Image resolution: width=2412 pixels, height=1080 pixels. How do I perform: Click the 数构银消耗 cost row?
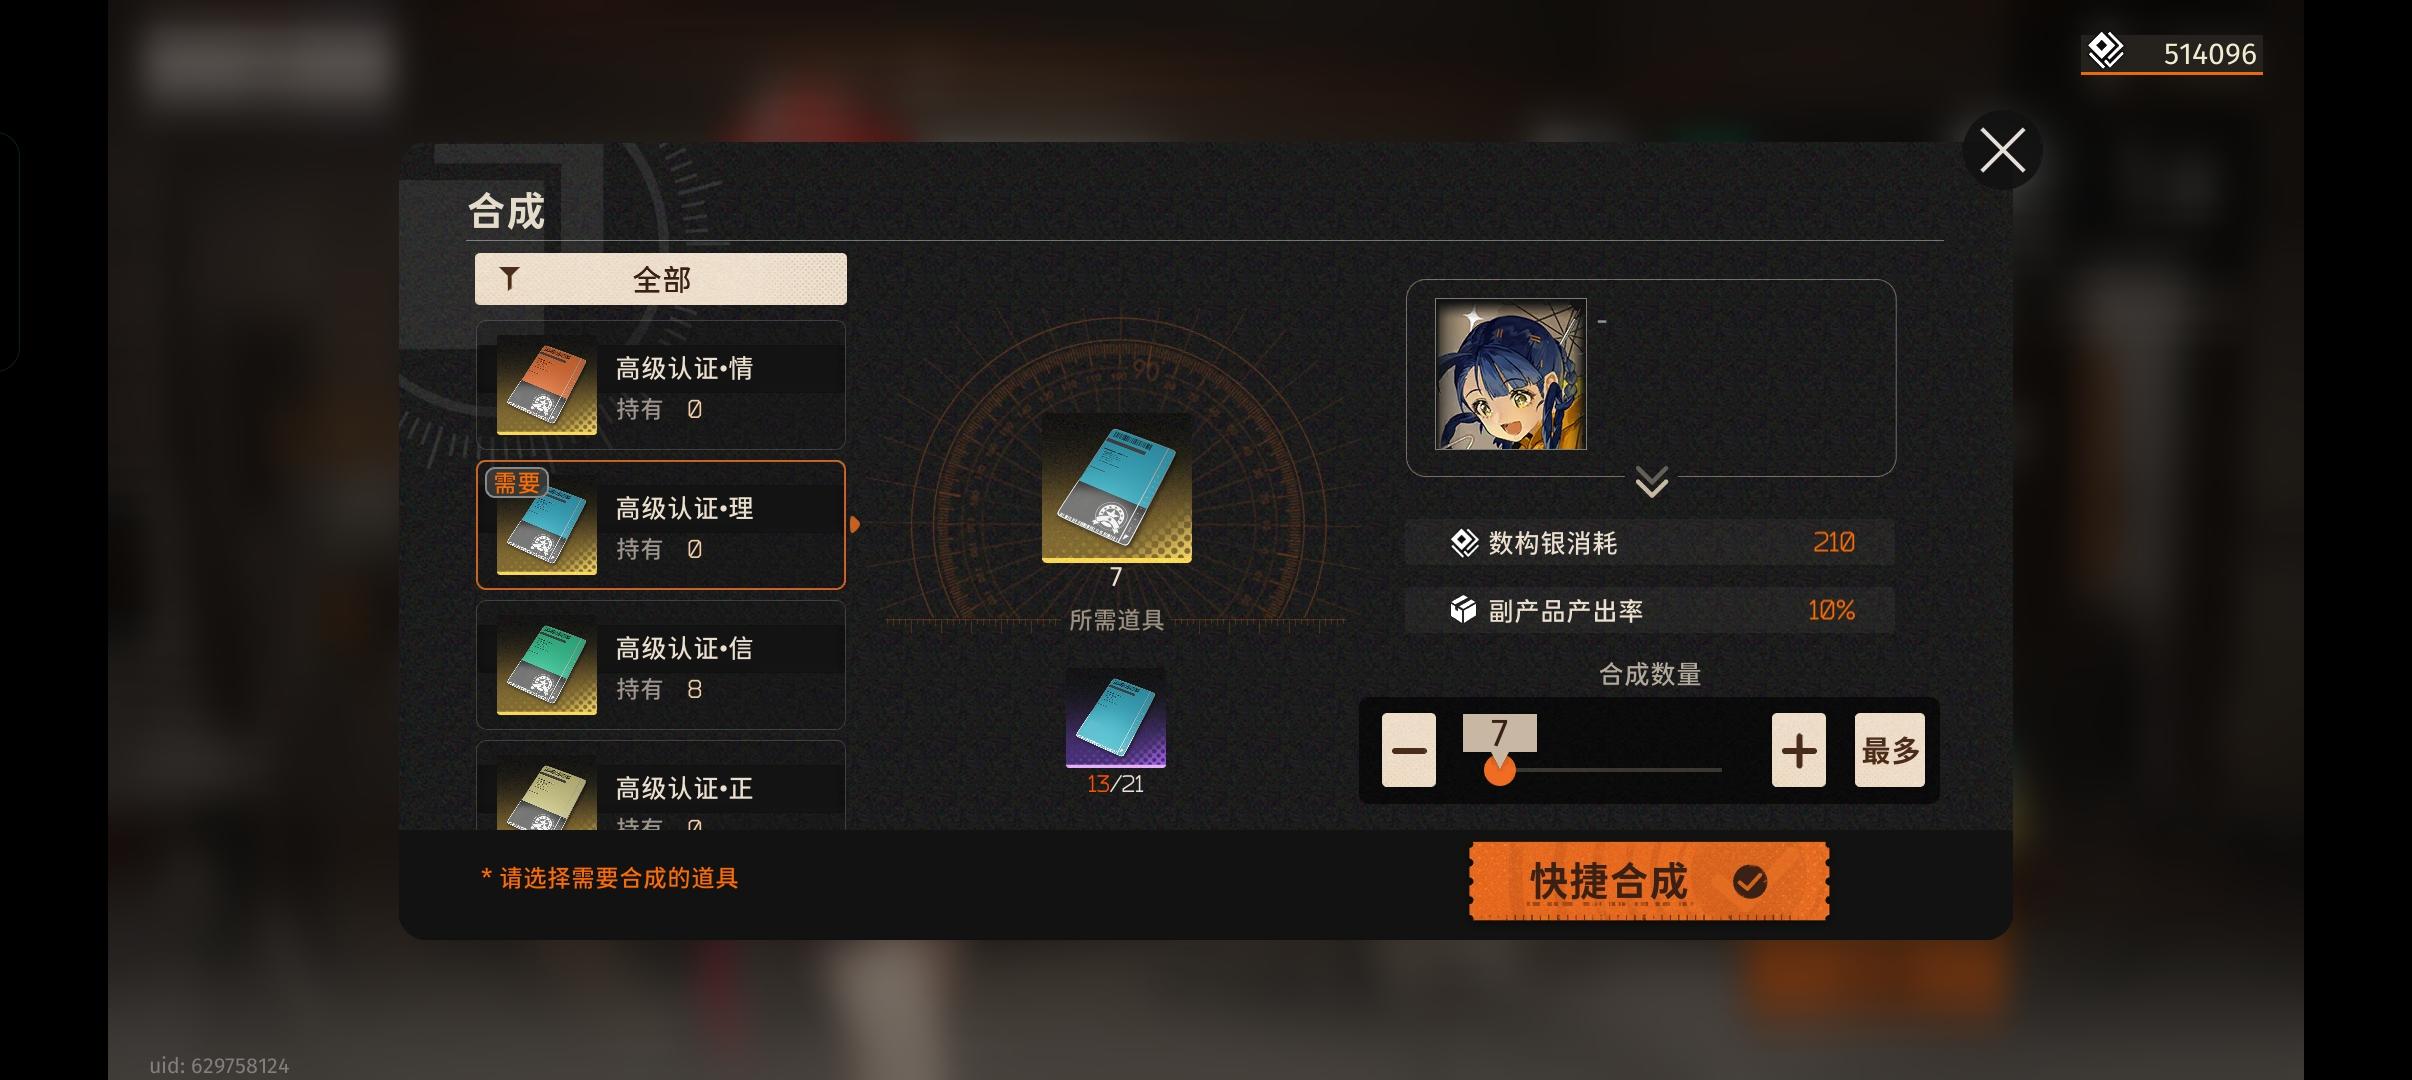(x=1650, y=542)
